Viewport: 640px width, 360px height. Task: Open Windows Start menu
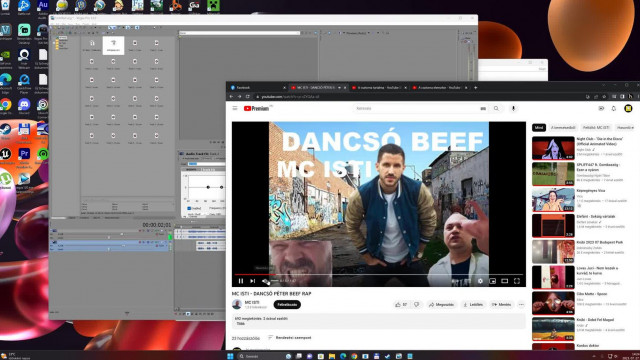click(x=230, y=356)
